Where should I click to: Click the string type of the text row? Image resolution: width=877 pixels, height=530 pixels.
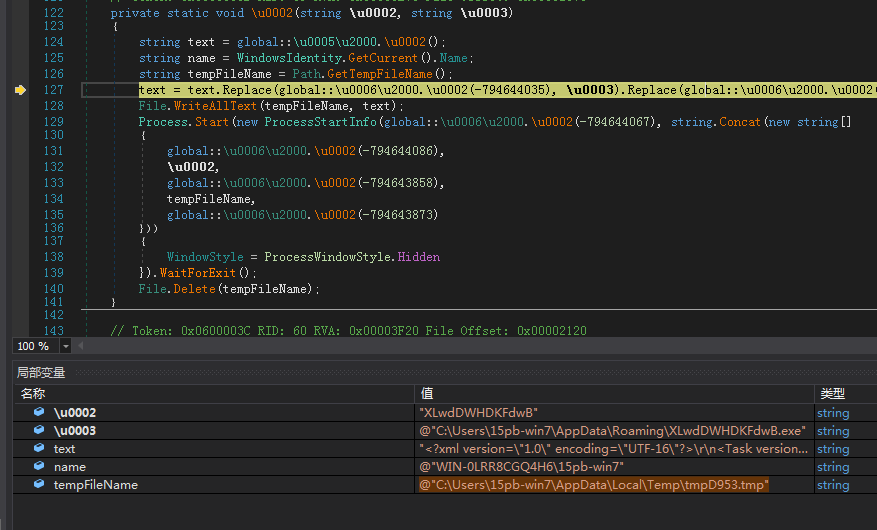click(x=833, y=448)
